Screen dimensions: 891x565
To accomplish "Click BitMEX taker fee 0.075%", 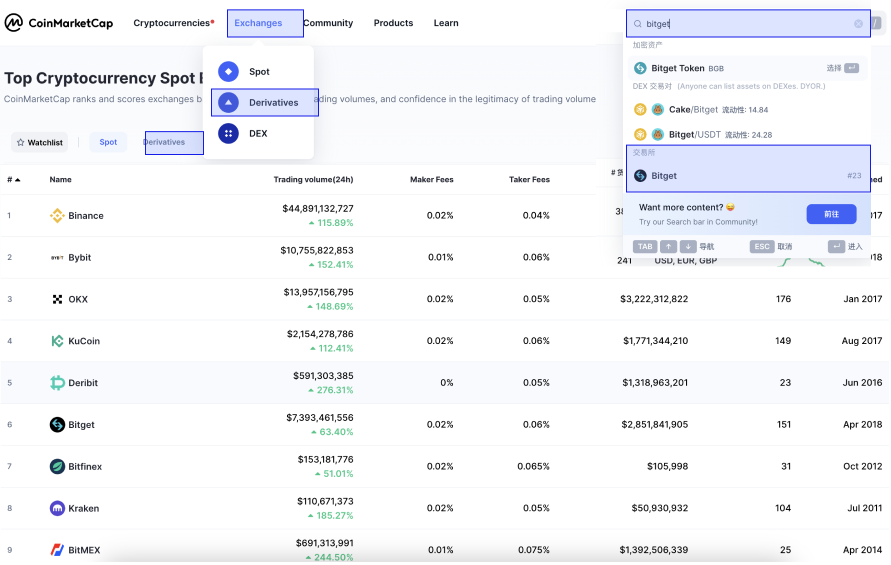I will click(534, 550).
